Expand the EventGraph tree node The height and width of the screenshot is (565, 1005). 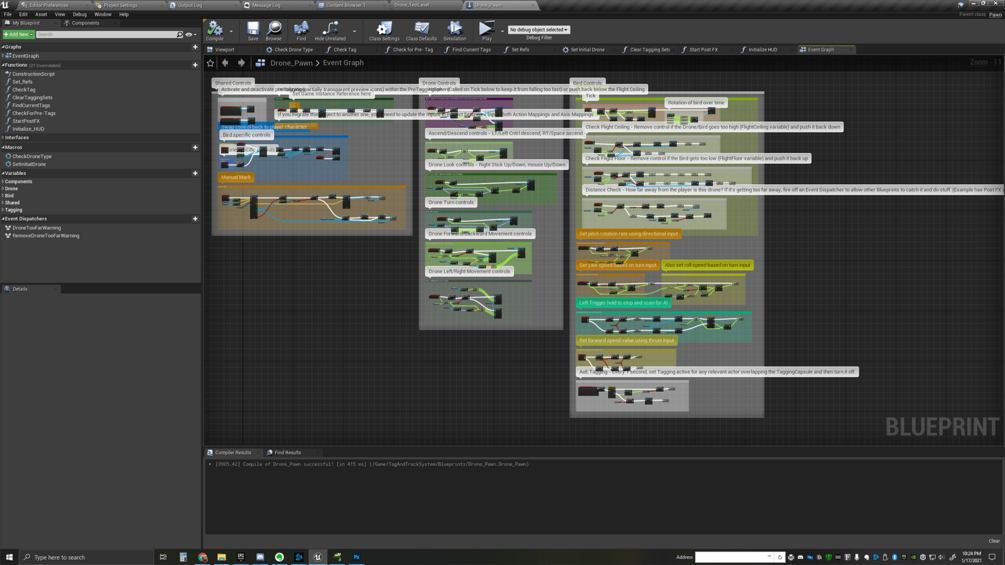(x=3, y=56)
